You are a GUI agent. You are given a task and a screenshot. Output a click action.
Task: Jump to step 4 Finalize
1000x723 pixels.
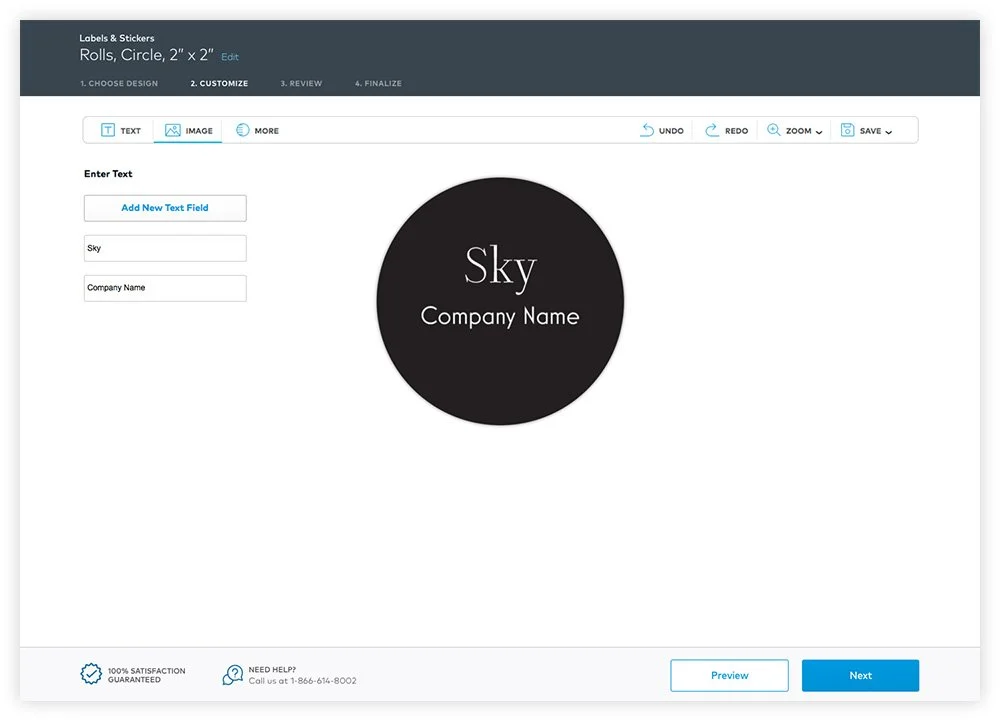pyautogui.click(x=378, y=84)
